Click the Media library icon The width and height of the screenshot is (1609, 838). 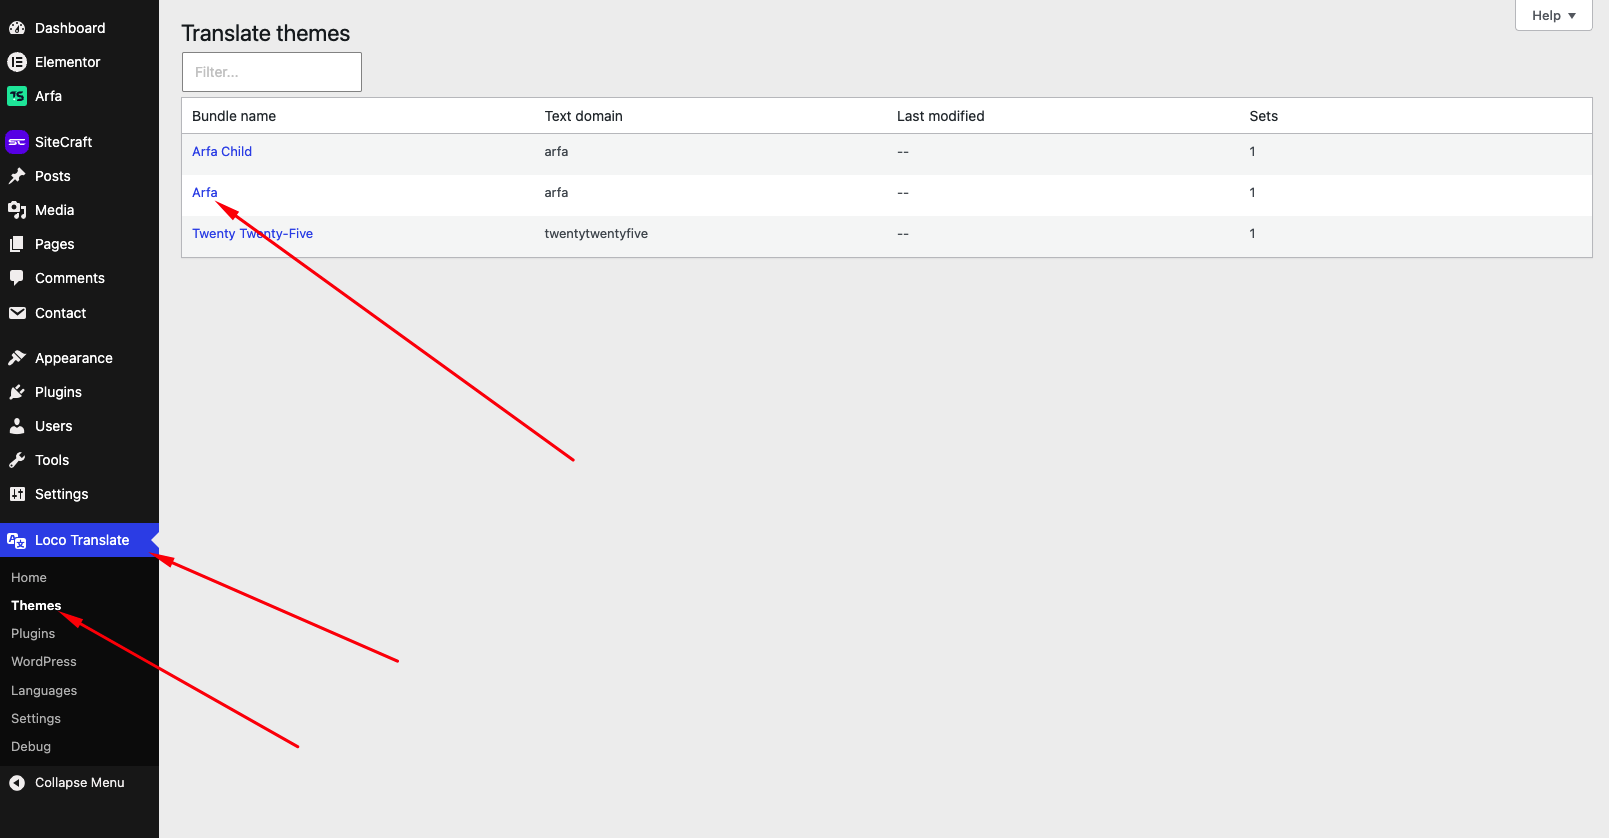(x=17, y=210)
